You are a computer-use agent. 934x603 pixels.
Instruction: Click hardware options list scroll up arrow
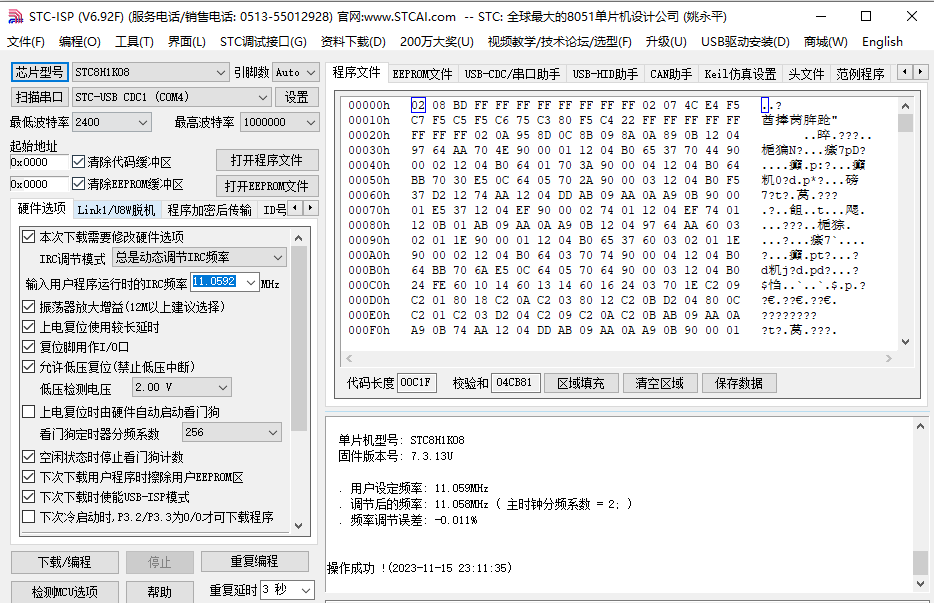pyautogui.click(x=299, y=238)
